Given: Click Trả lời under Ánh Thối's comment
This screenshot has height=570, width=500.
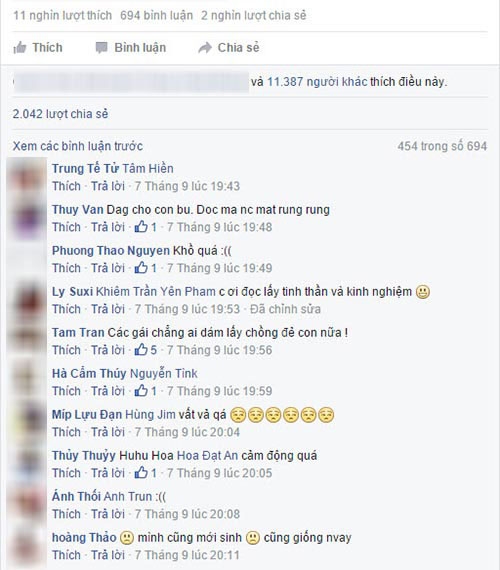Looking at the screenshot, I should (108, 514).
